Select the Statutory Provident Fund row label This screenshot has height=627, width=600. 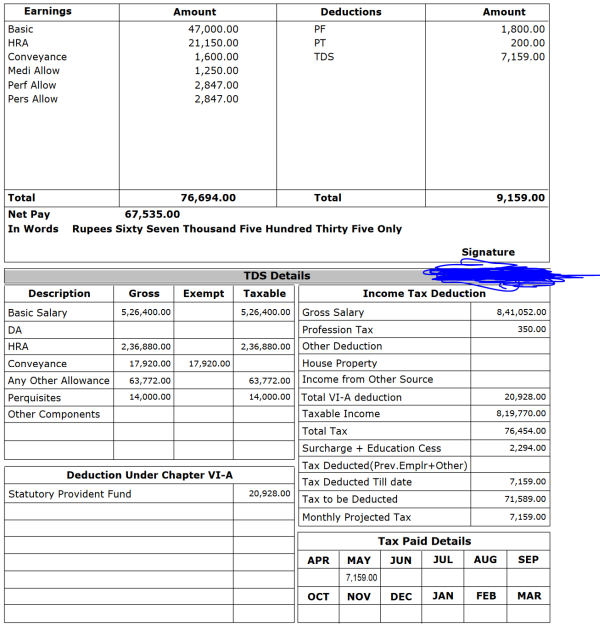(x=70, y=494)
